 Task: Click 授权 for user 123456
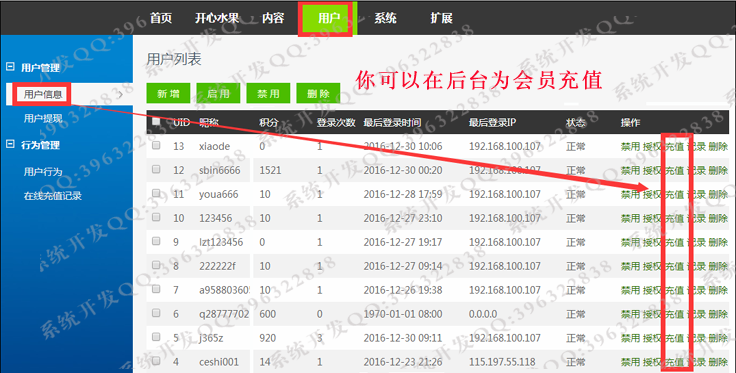(x=652, y=218)
